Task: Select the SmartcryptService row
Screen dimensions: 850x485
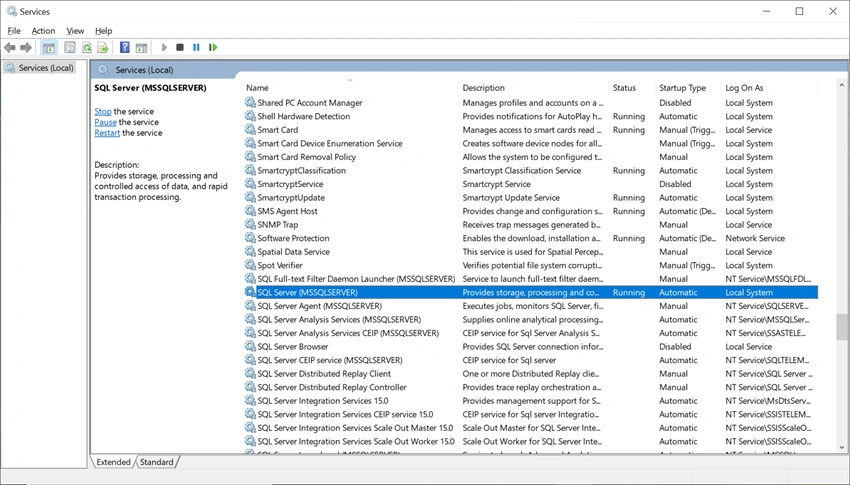Action: (x=530, y=184)
